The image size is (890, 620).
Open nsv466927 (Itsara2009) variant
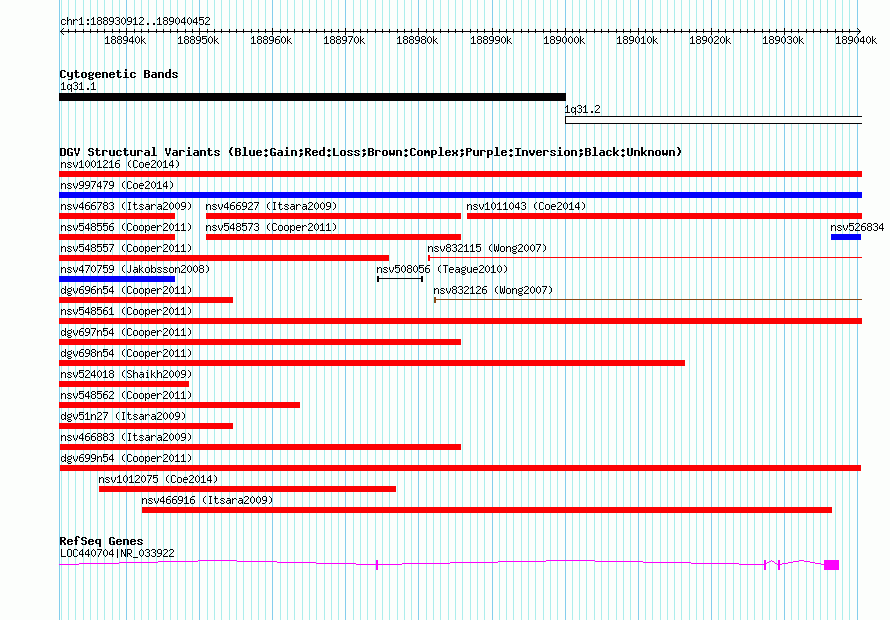pos(271,206)
